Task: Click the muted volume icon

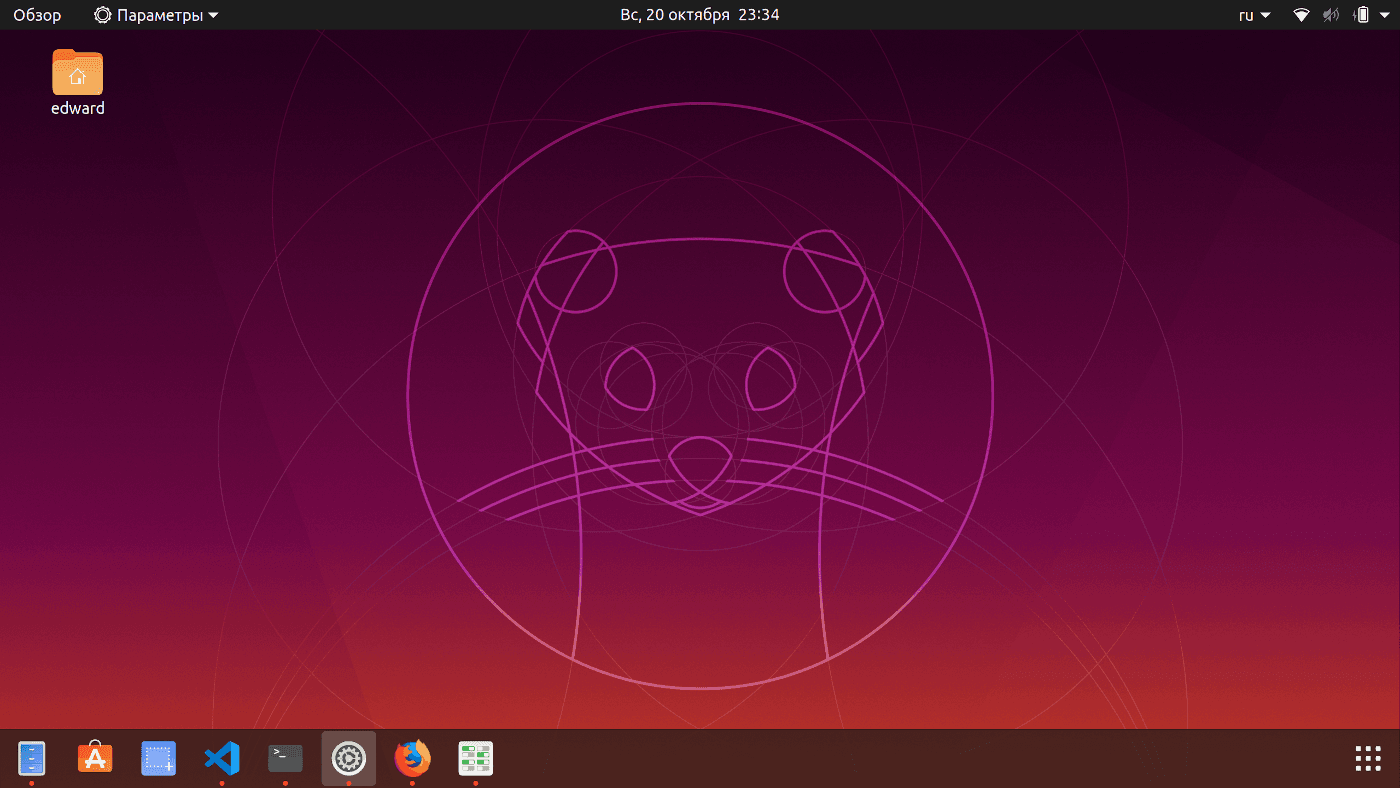Action: [1331, 15]
